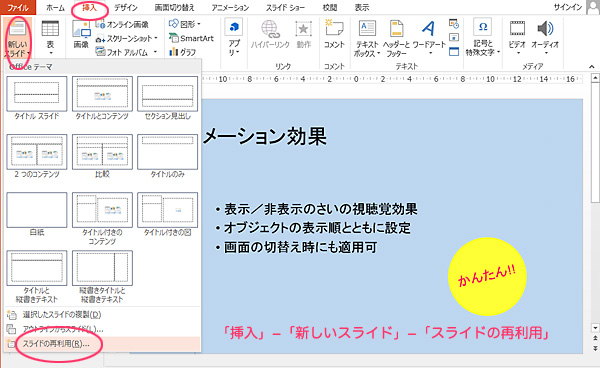This screenshot has width=600, height=368.
Task: Add a comment with コメント button
Action: [334, 34]
